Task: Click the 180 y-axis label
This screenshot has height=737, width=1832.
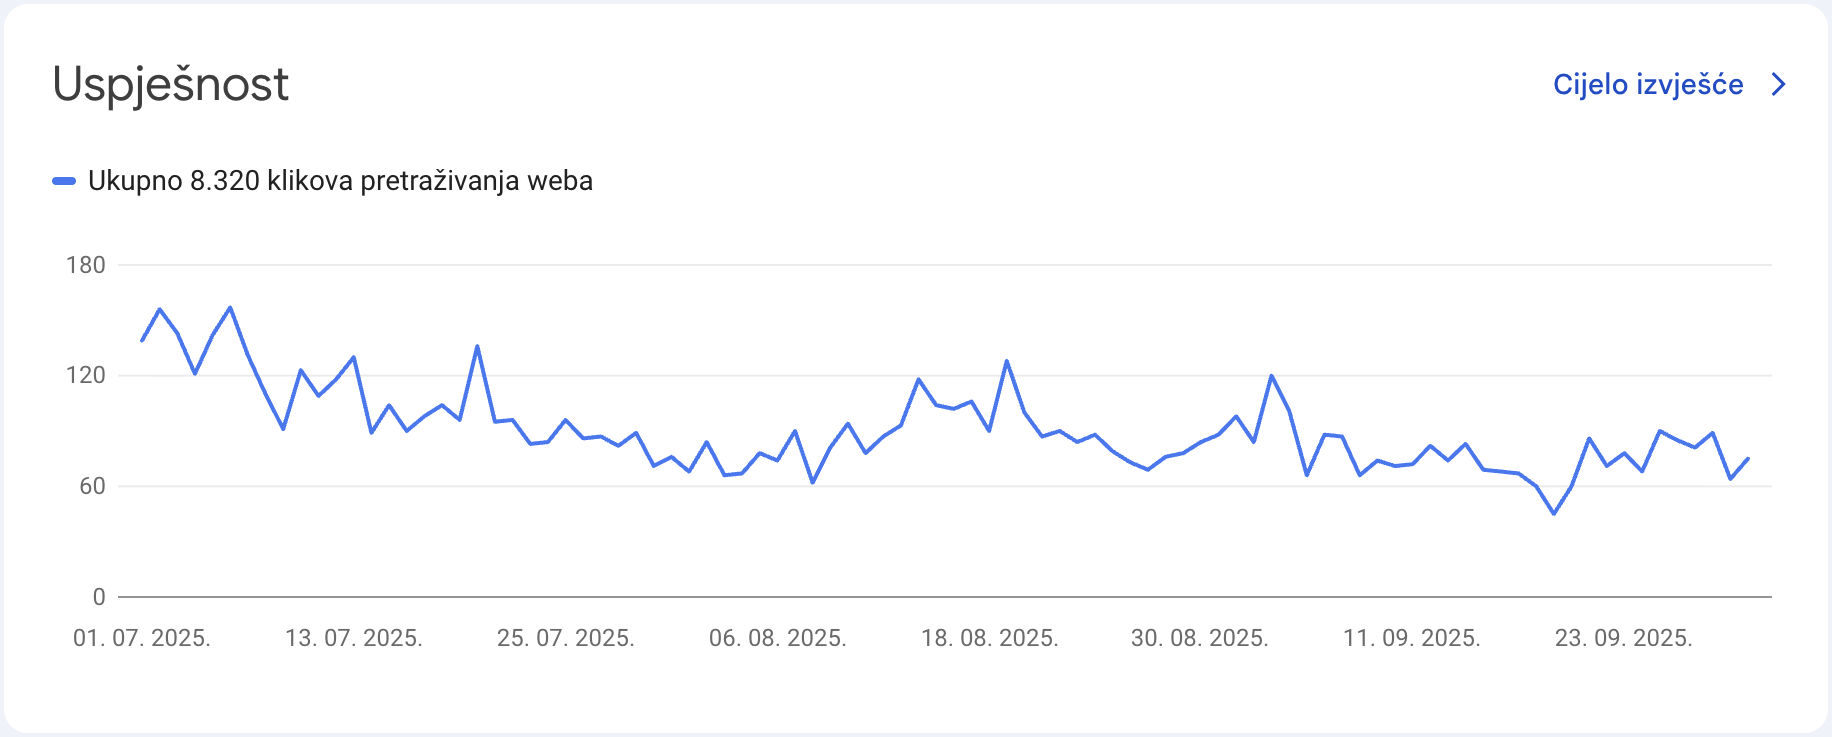Action: [86, 265]
